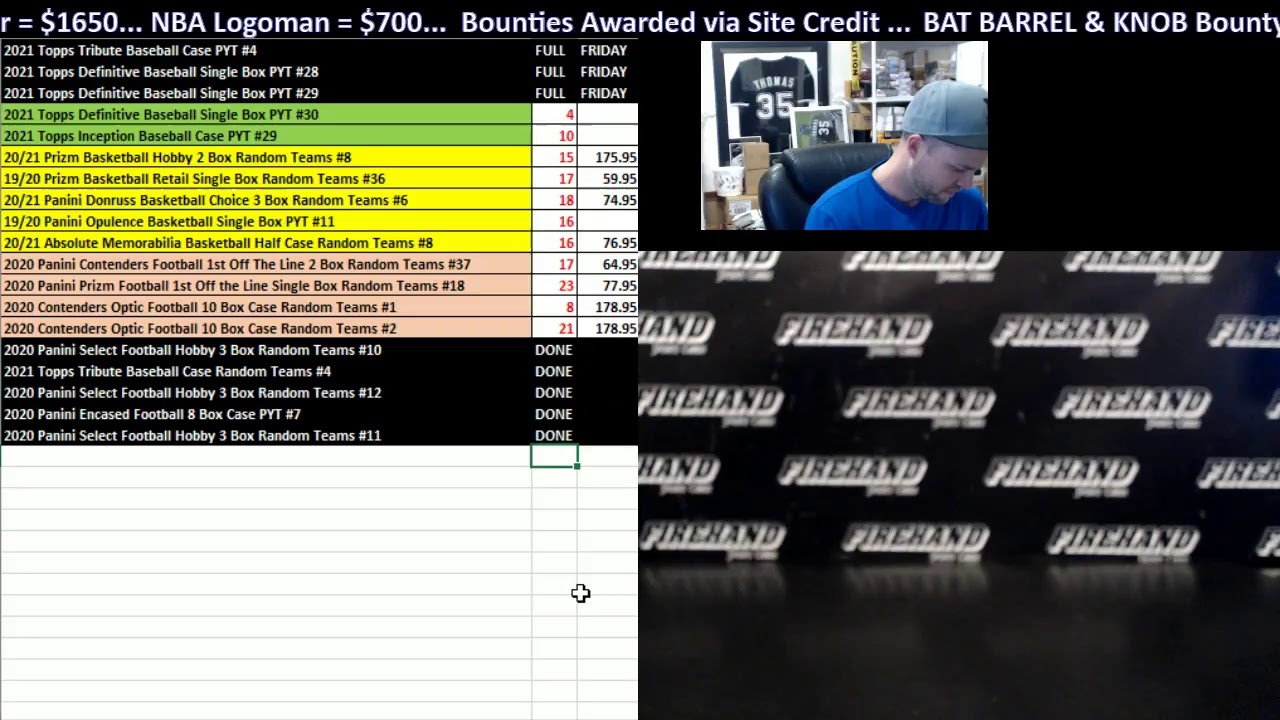Screen dimensions: 1280x720
Task: Click spots-left cell 8 for Optic Football #1
Action: tap(554, 307)
